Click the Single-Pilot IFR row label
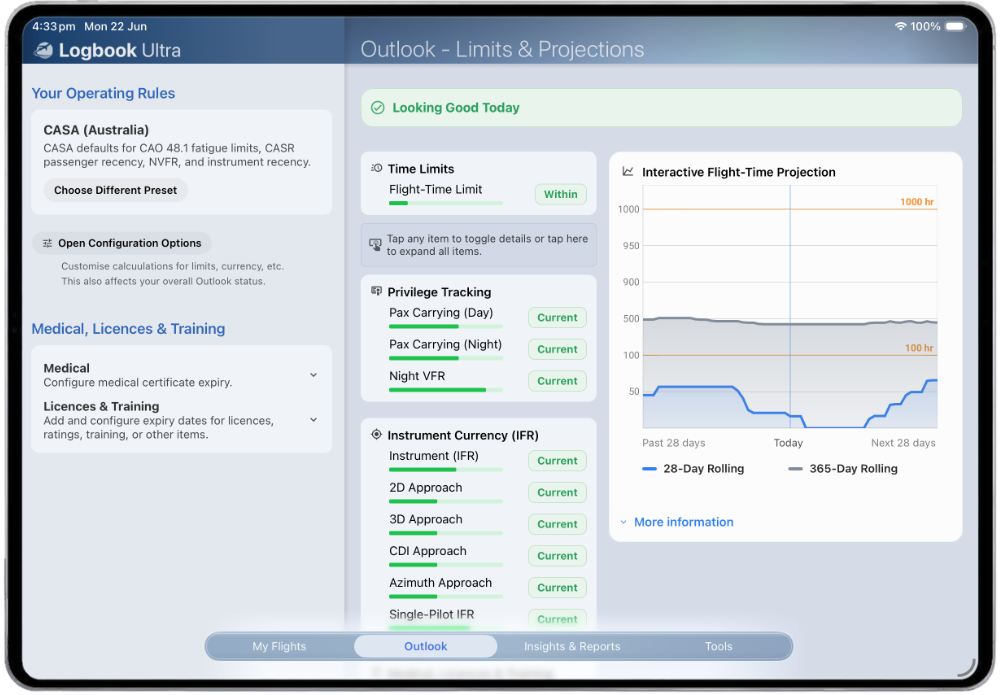Image resolution: width=1000 pixels, height=695 pixels. pos(432,615)
